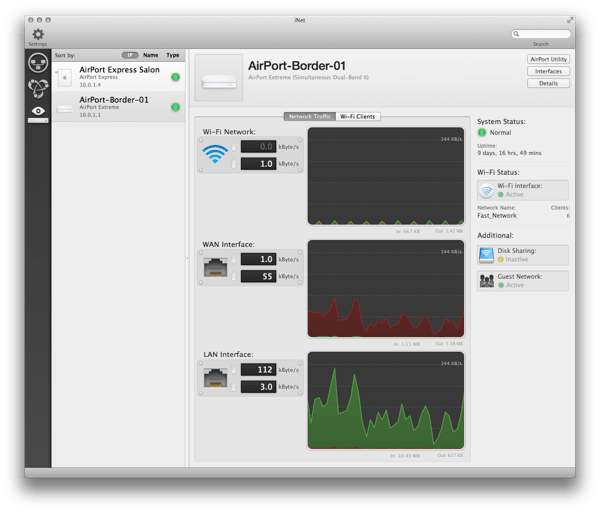The width and height of the screenshot is (600, 512).
Task: Click the Details button
Action: 548,84
